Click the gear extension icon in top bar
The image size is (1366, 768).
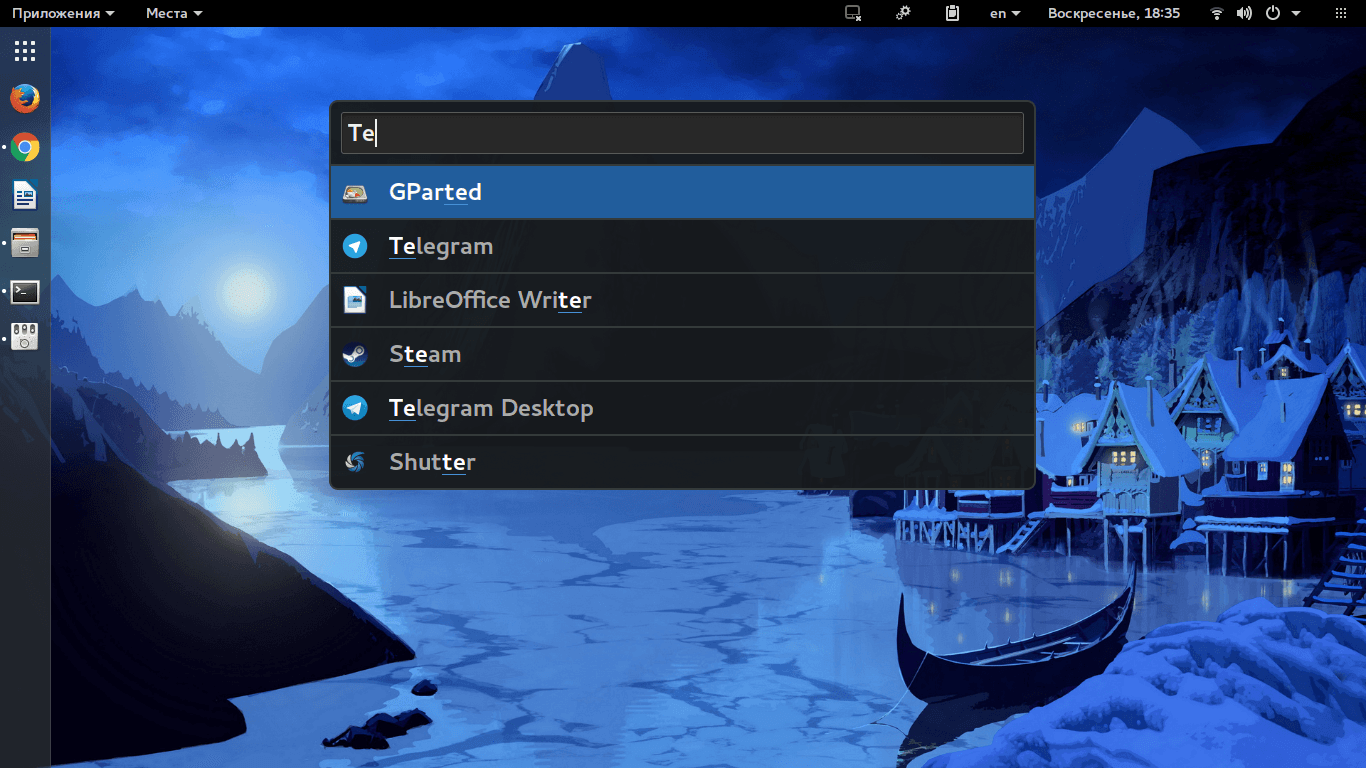click(x=903, y=13)
